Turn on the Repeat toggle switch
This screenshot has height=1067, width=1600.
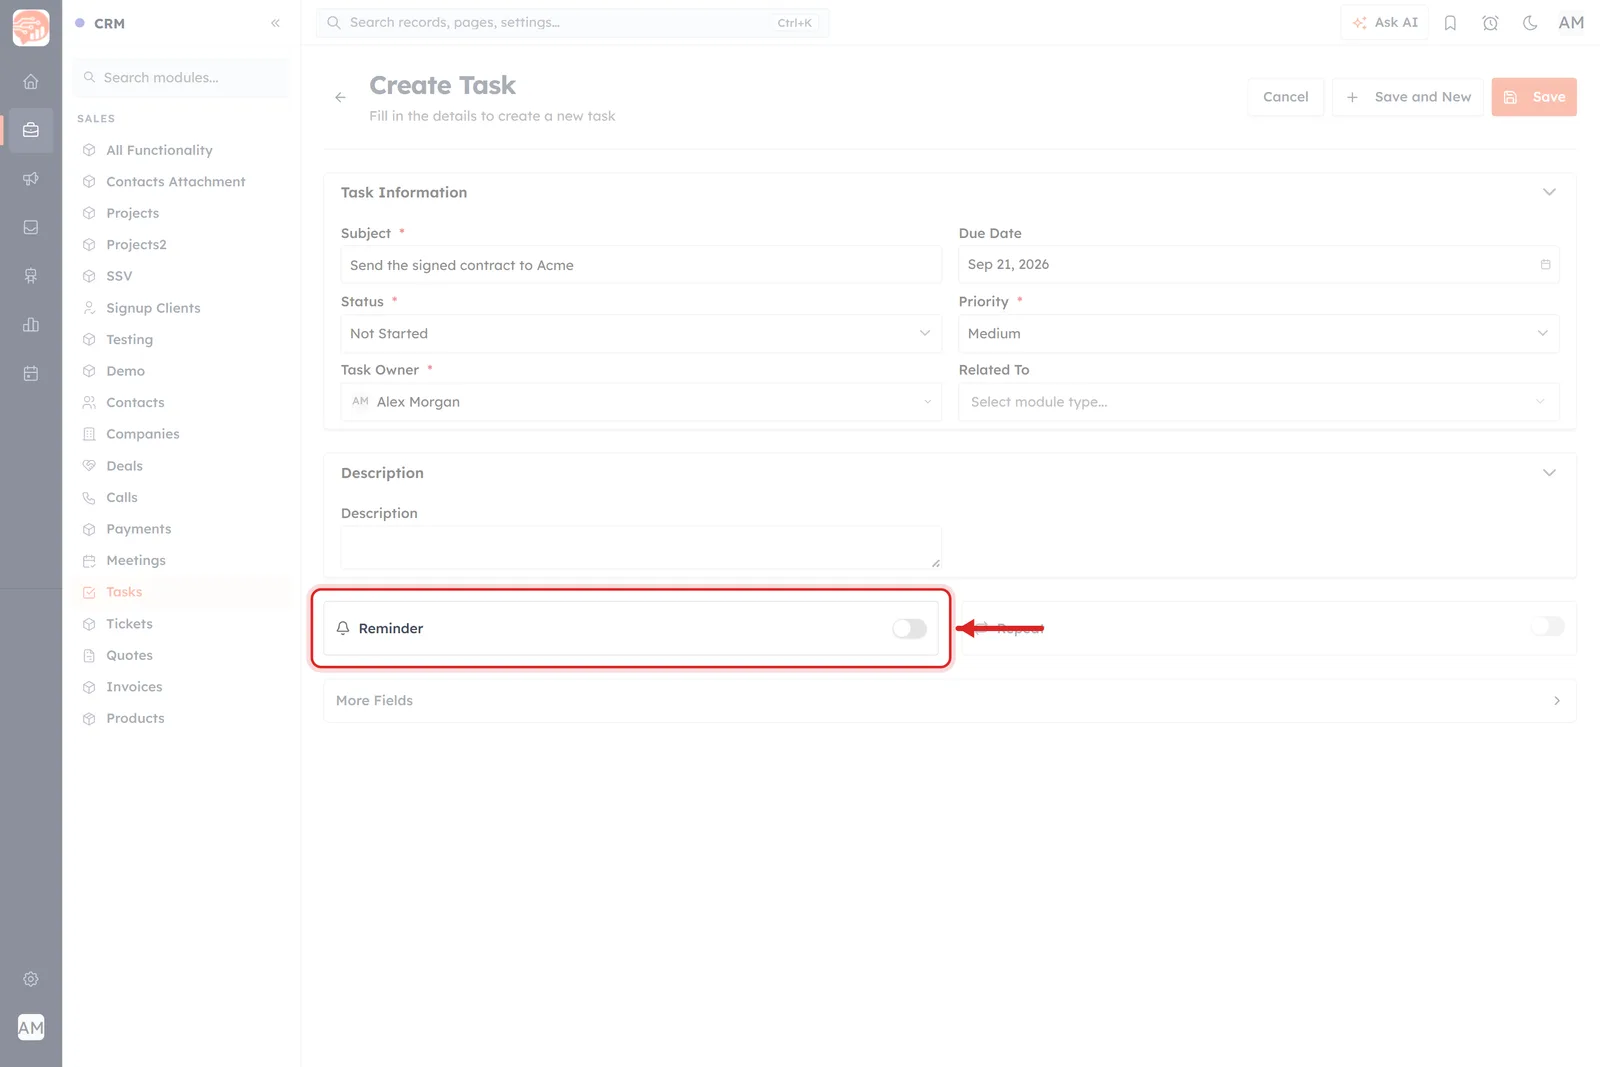1547,627
